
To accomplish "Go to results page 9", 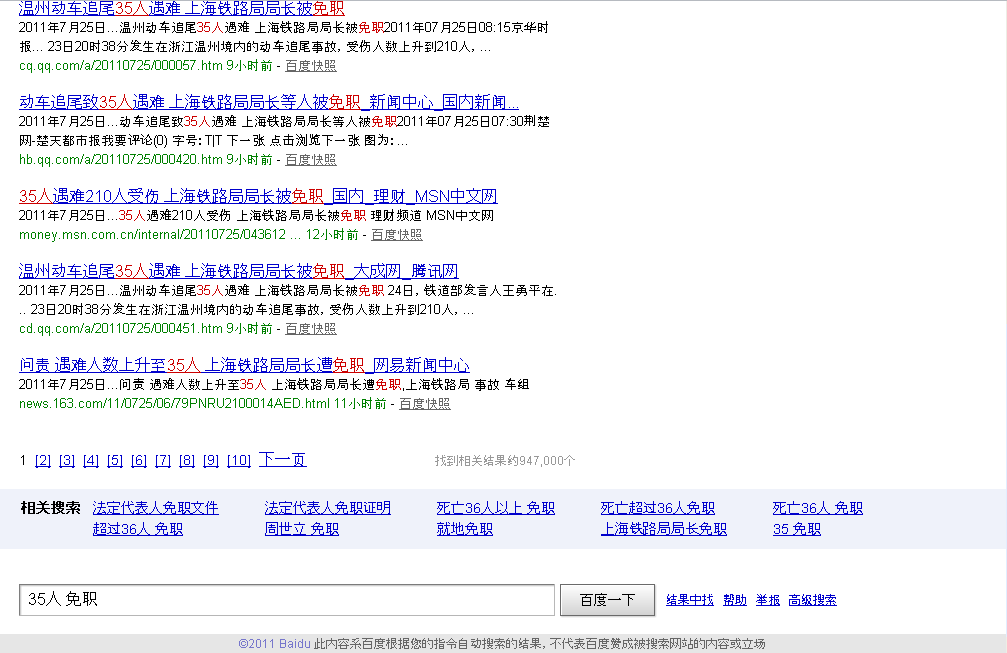I will [211, 460].
